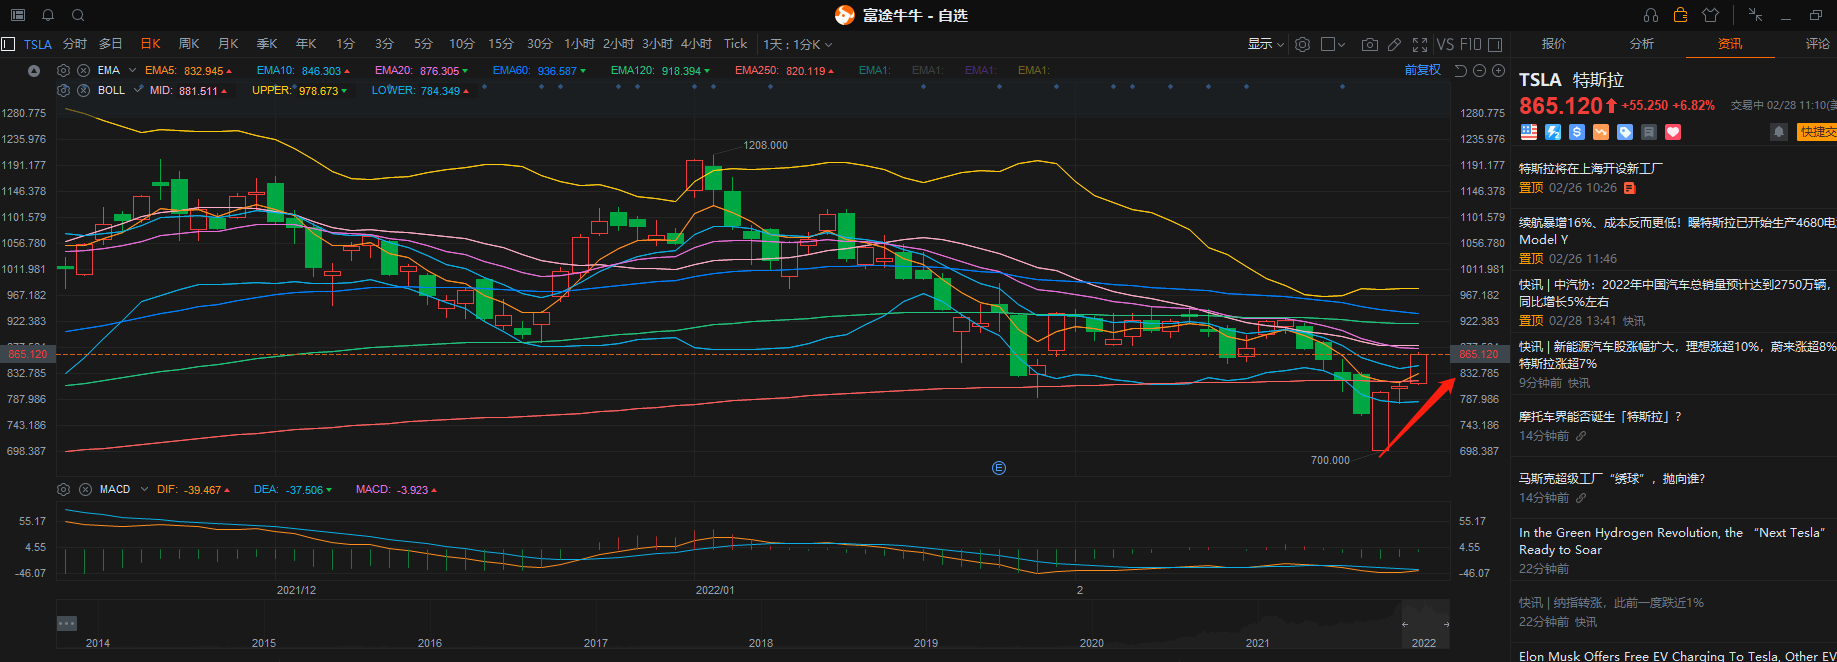Click the 快捷交易 quick trade button
The width and height of the screenshot is (1837, 662).
coord(1817,132)
